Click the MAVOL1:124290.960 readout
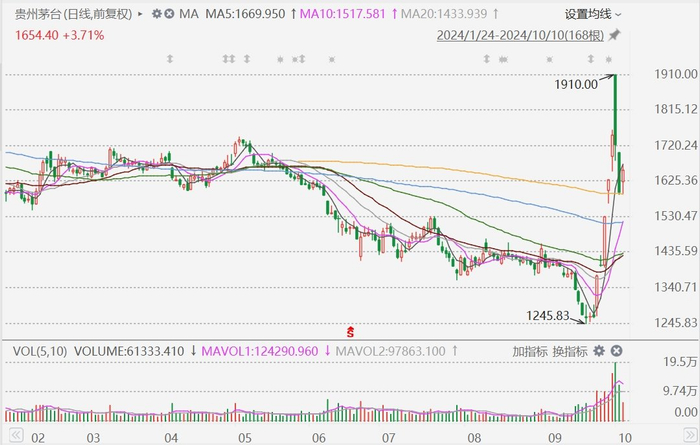The image size is (700, 445). click(260, 351)
